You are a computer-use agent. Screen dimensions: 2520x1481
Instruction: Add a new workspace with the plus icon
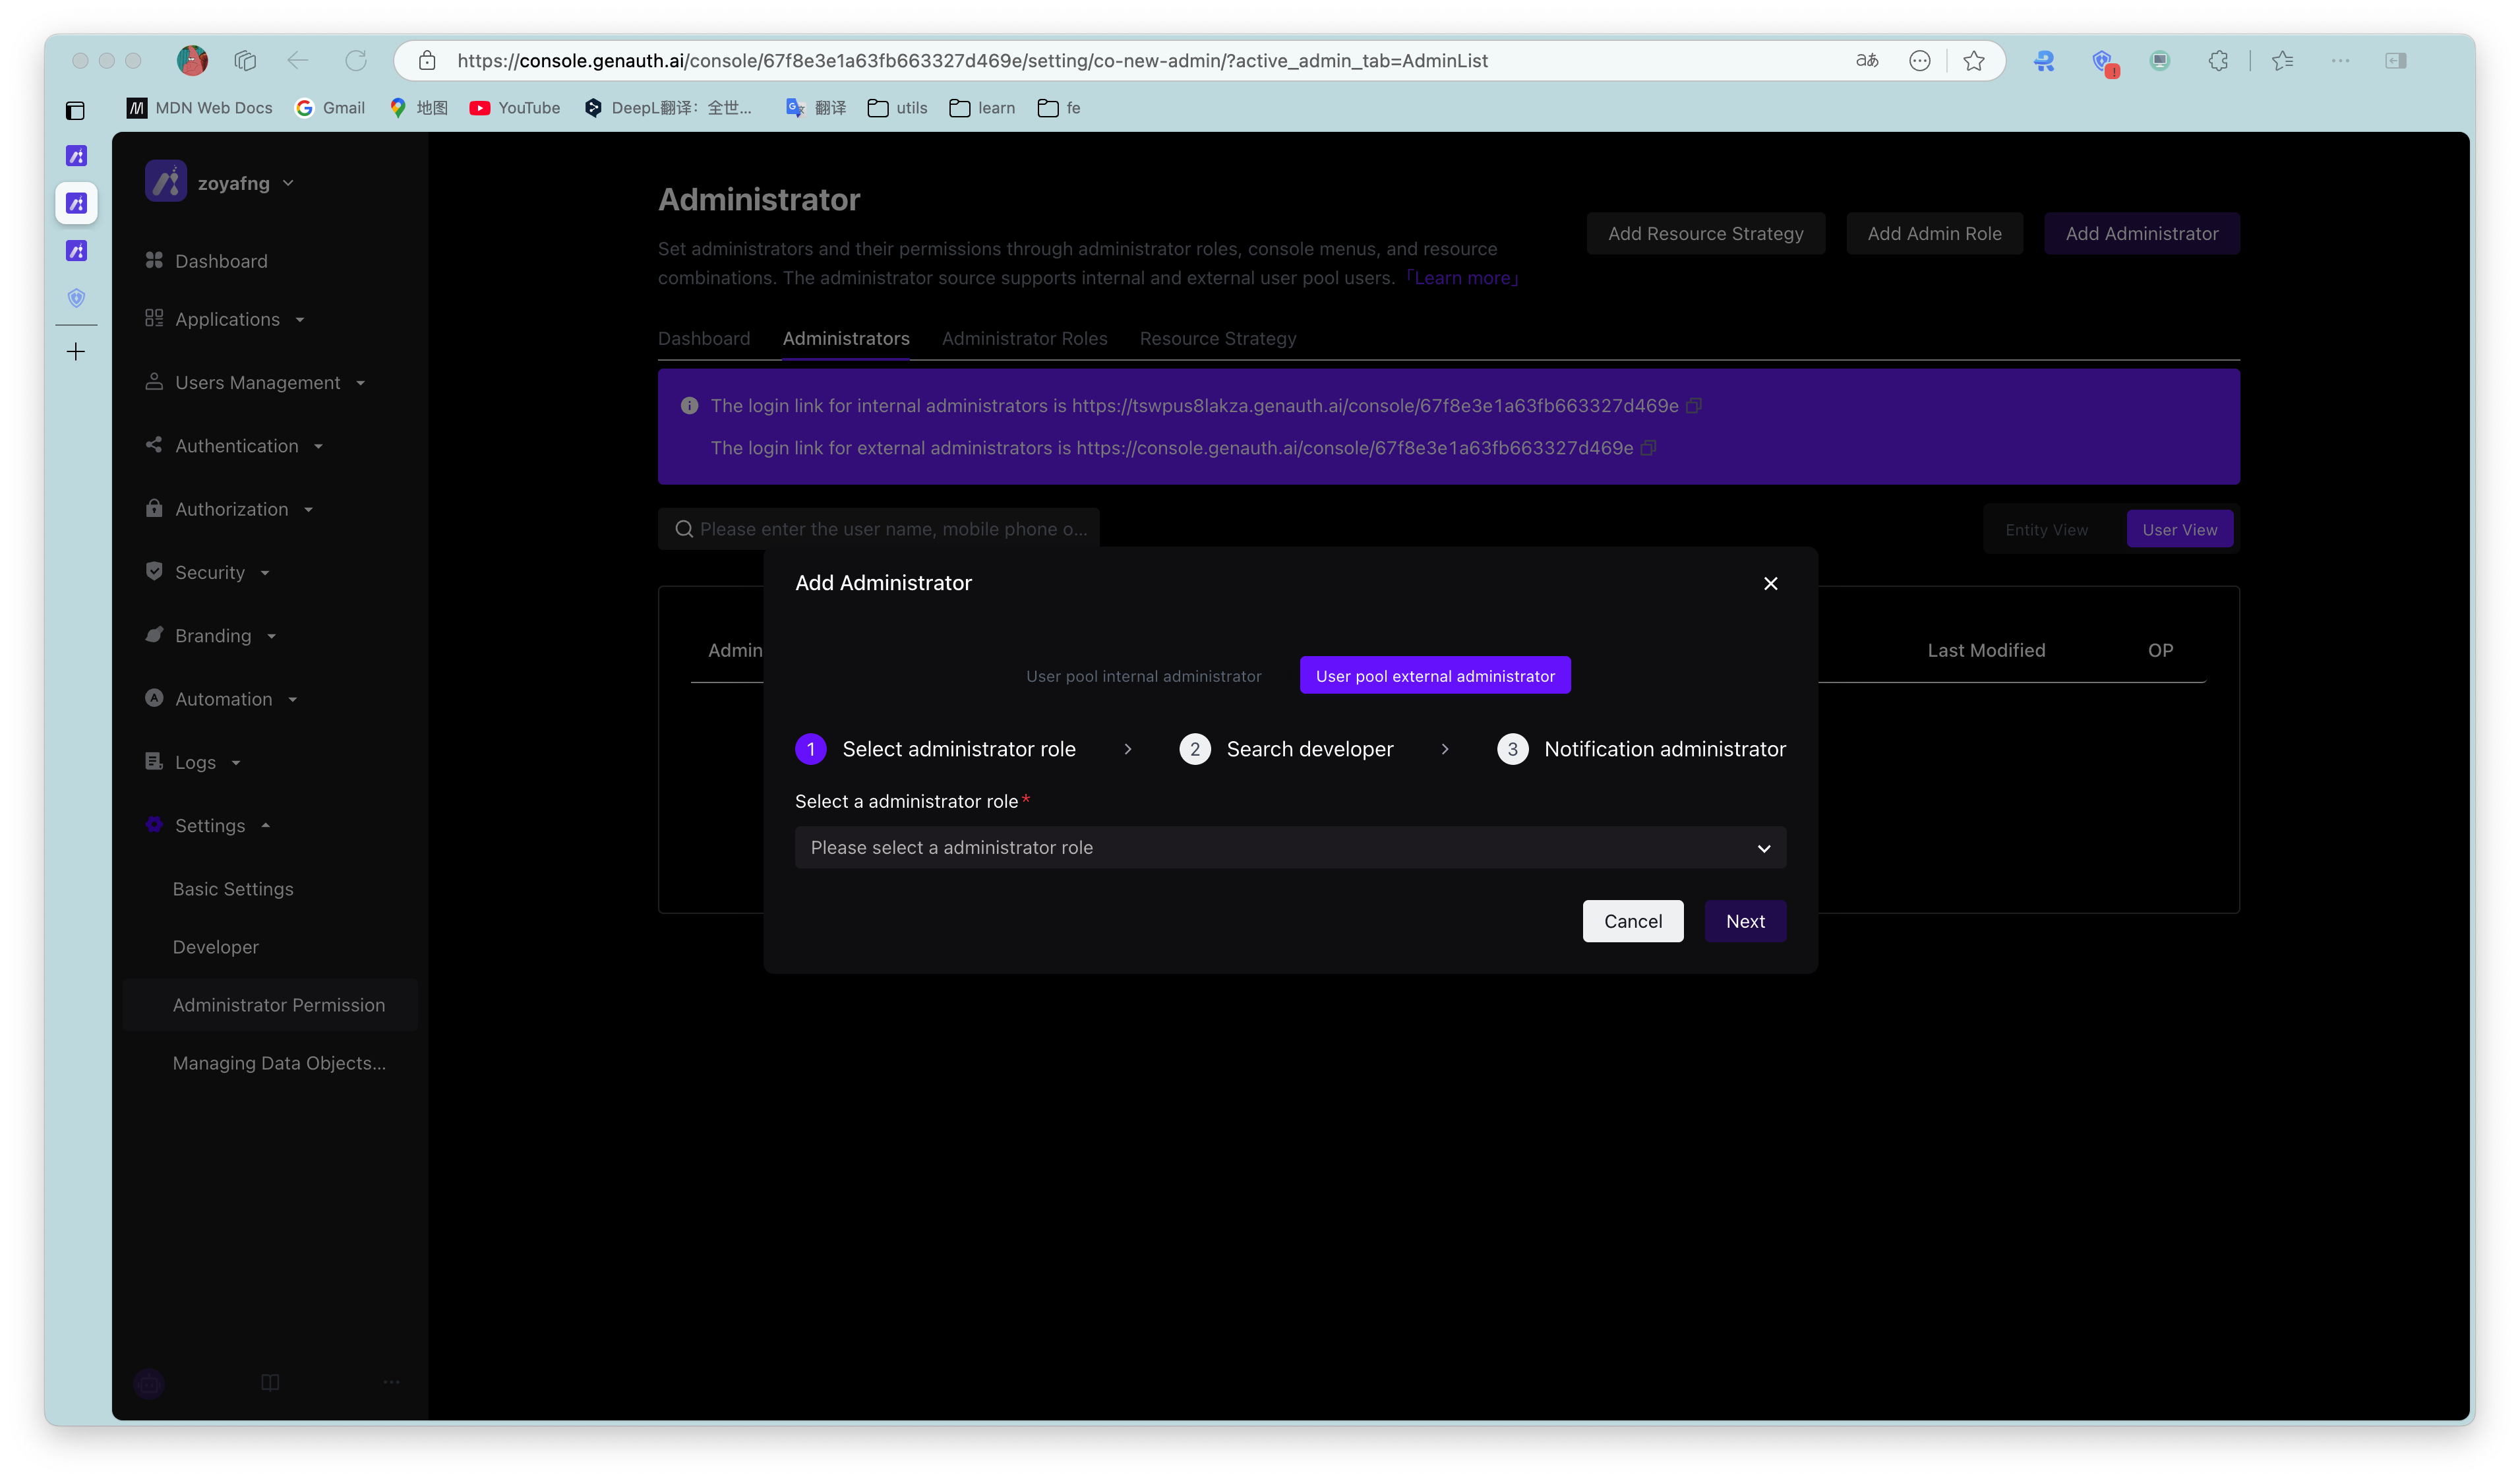click(x=76, y=351)
